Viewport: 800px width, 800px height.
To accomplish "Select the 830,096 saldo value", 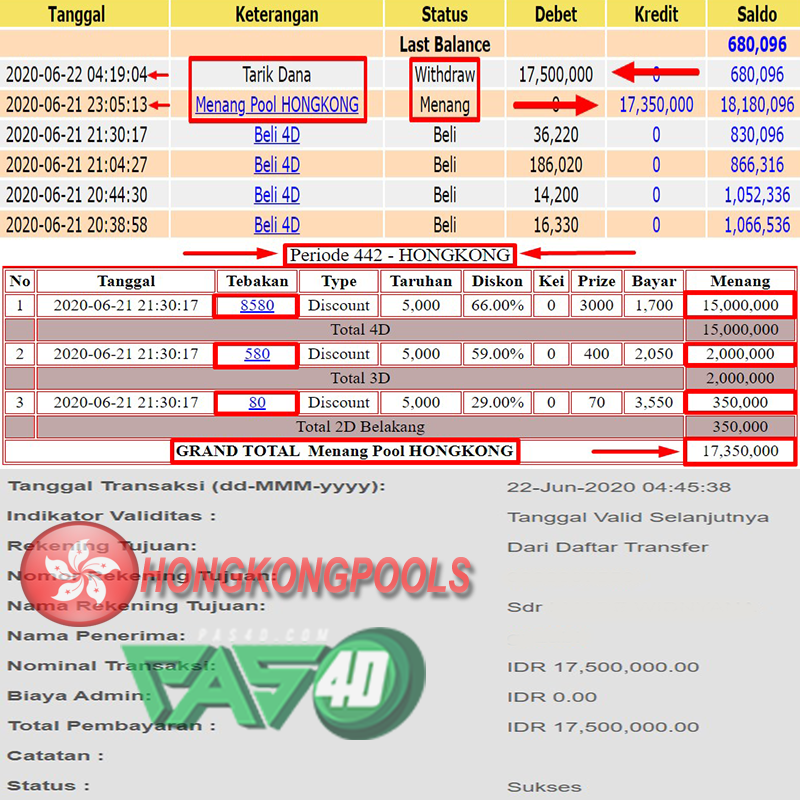I will [x=757, y=135].
